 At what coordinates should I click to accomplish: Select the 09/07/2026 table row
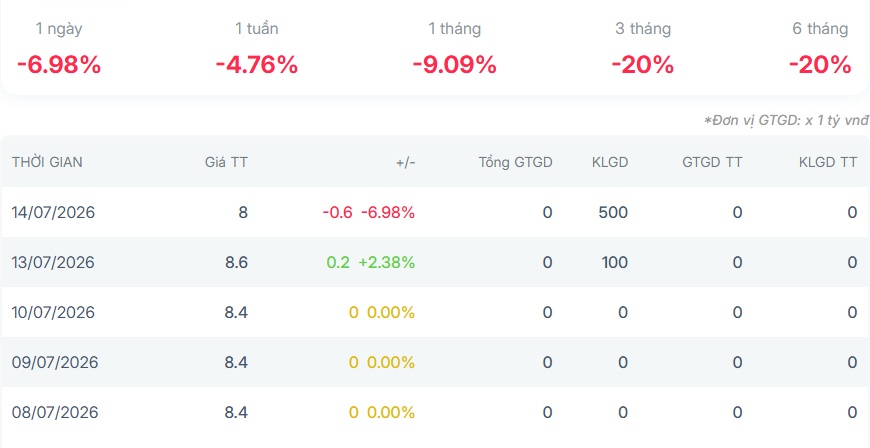[435, 362]
